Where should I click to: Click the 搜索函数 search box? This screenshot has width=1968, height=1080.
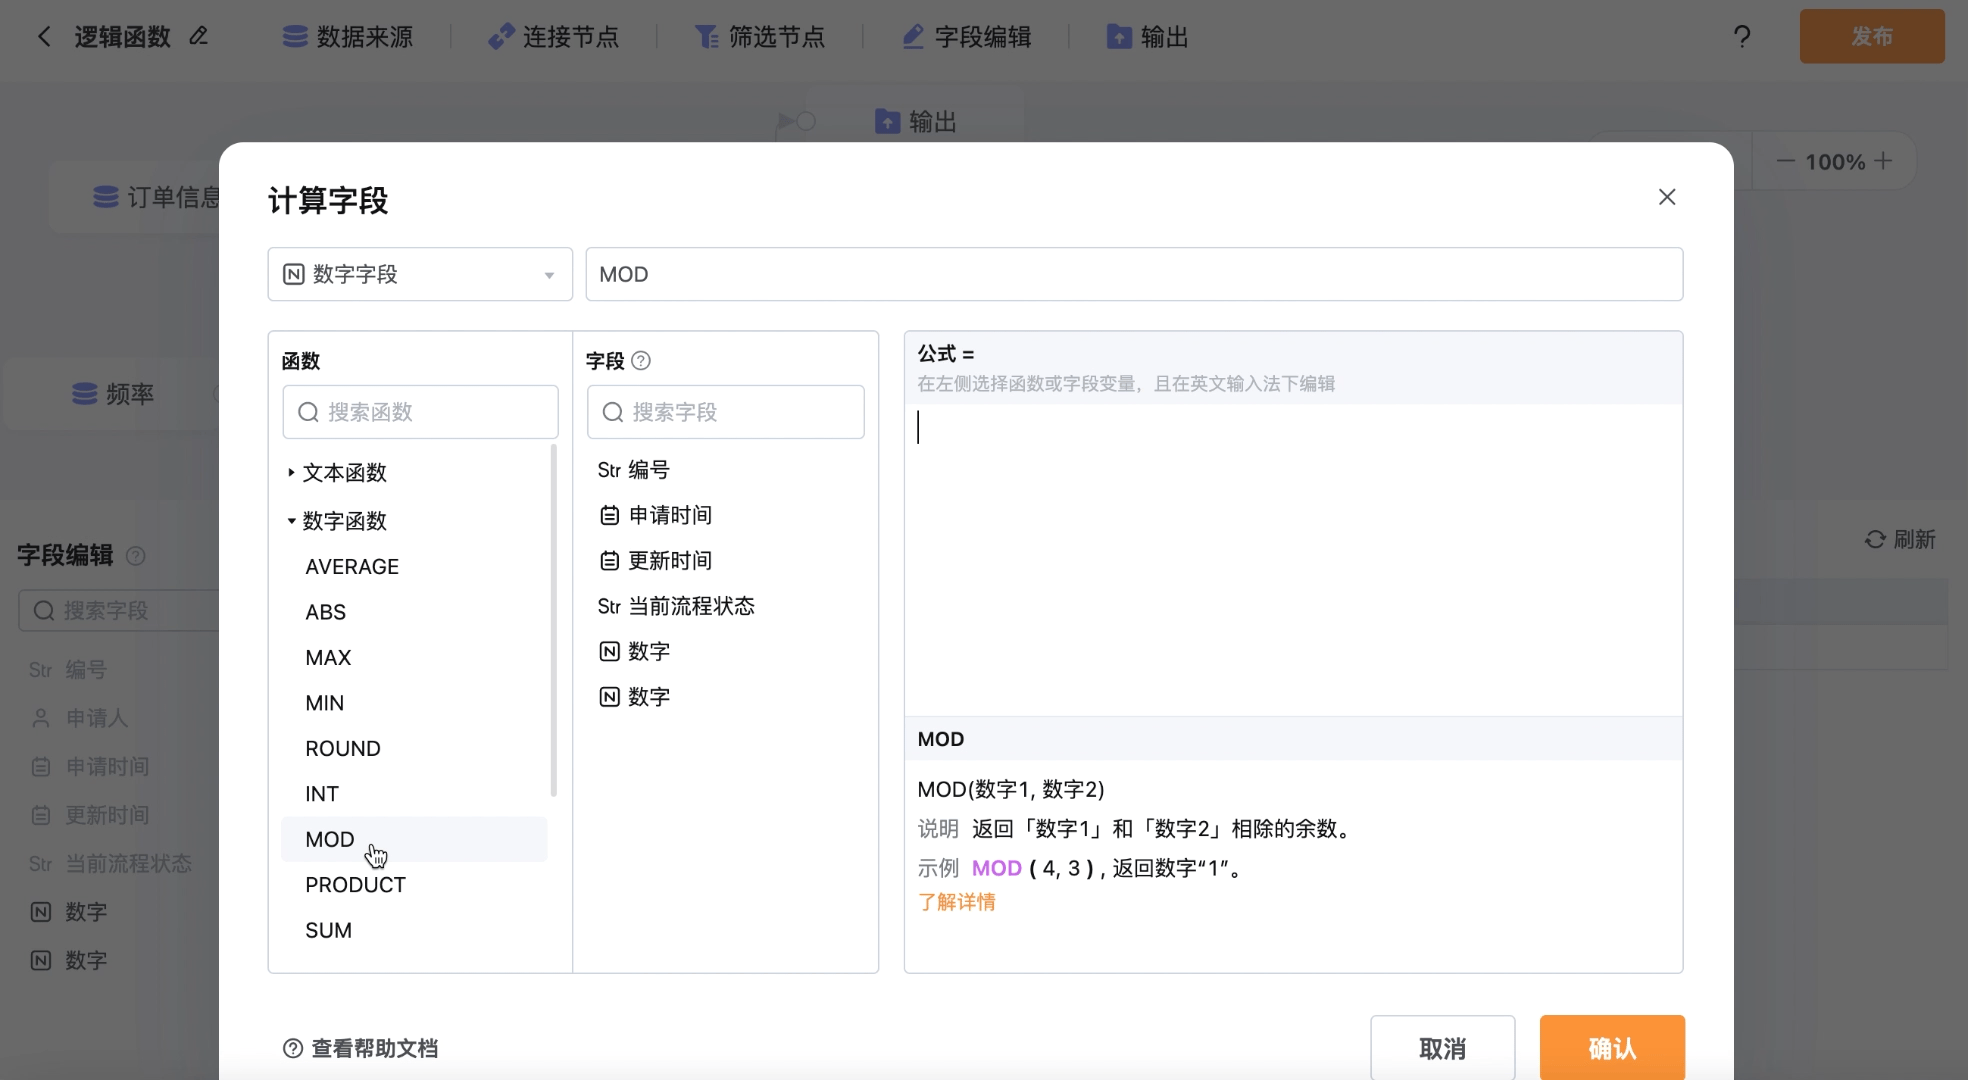[x=420, y=412]
